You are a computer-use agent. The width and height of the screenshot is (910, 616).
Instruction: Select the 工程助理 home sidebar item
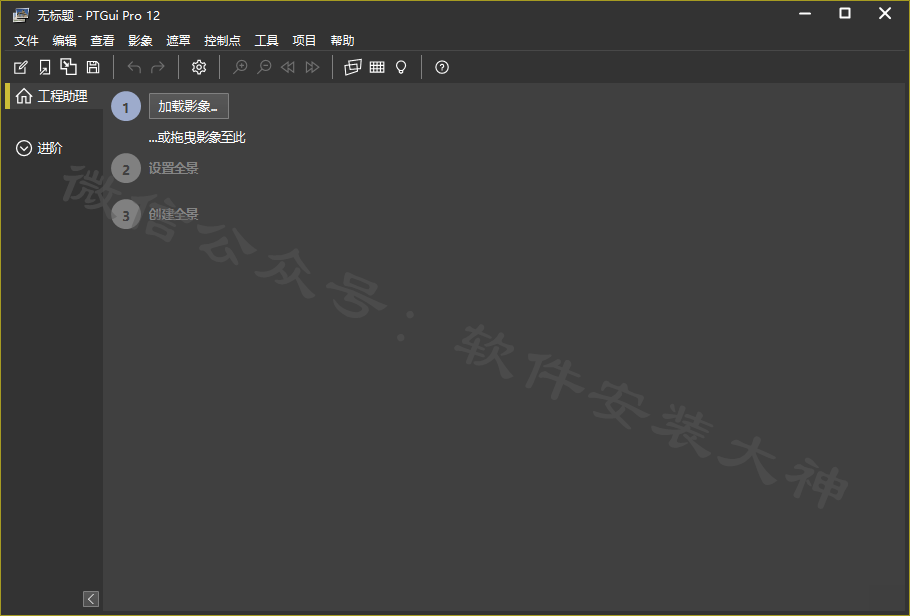coord(52,96)
